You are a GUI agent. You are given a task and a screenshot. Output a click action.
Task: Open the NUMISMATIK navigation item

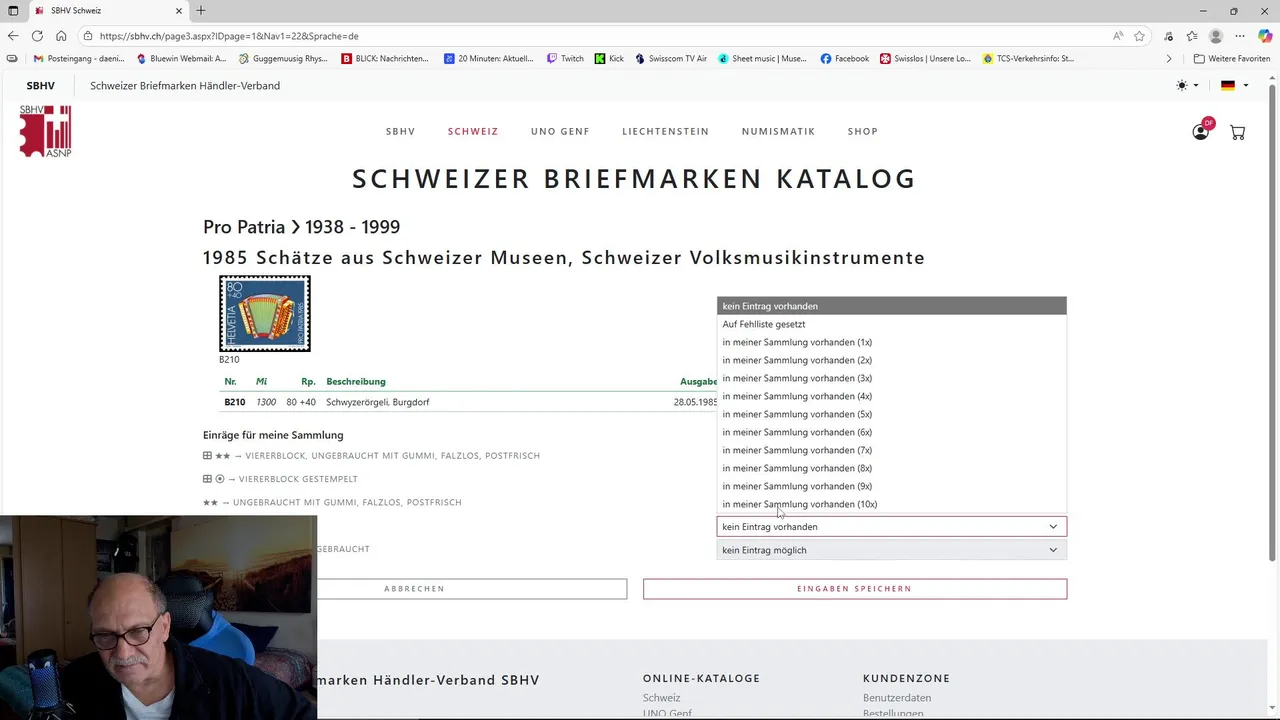click(778, 131)
